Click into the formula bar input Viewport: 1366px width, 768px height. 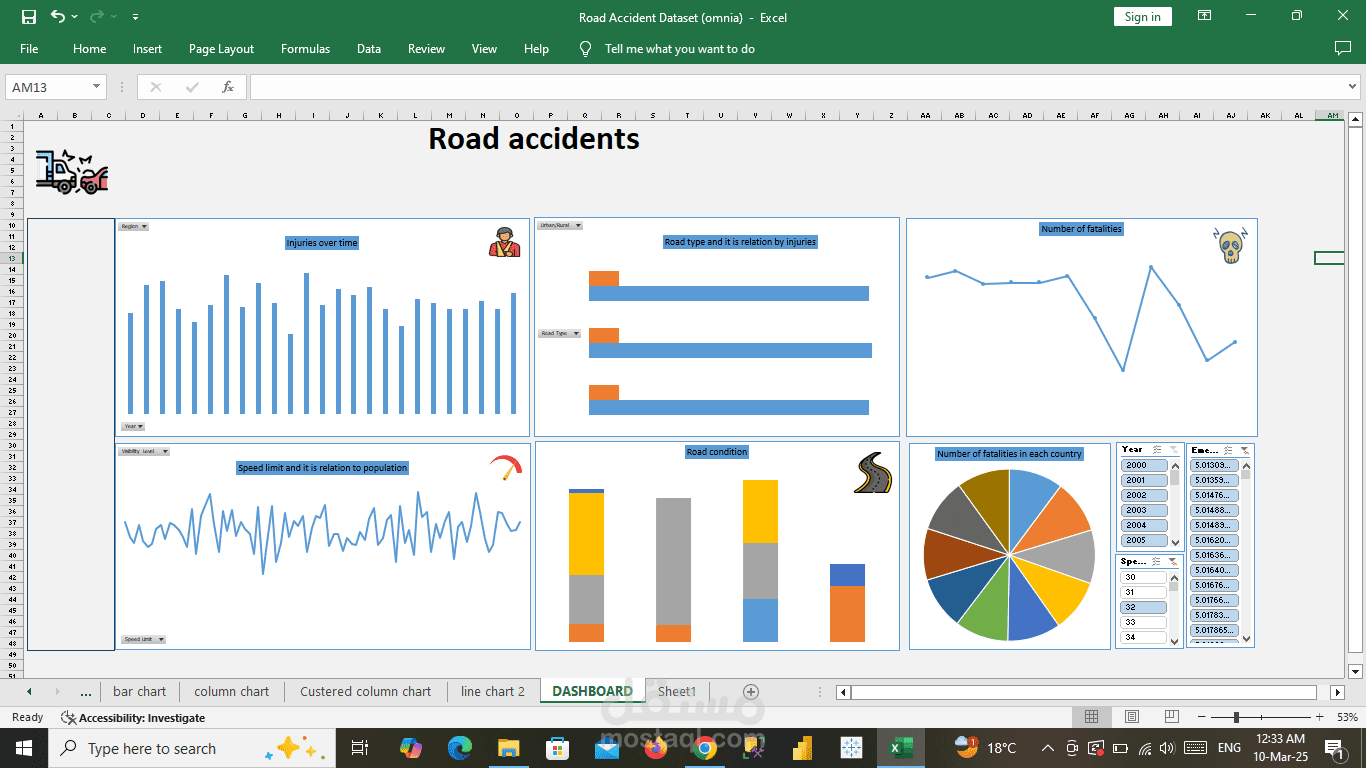(797, 87)
